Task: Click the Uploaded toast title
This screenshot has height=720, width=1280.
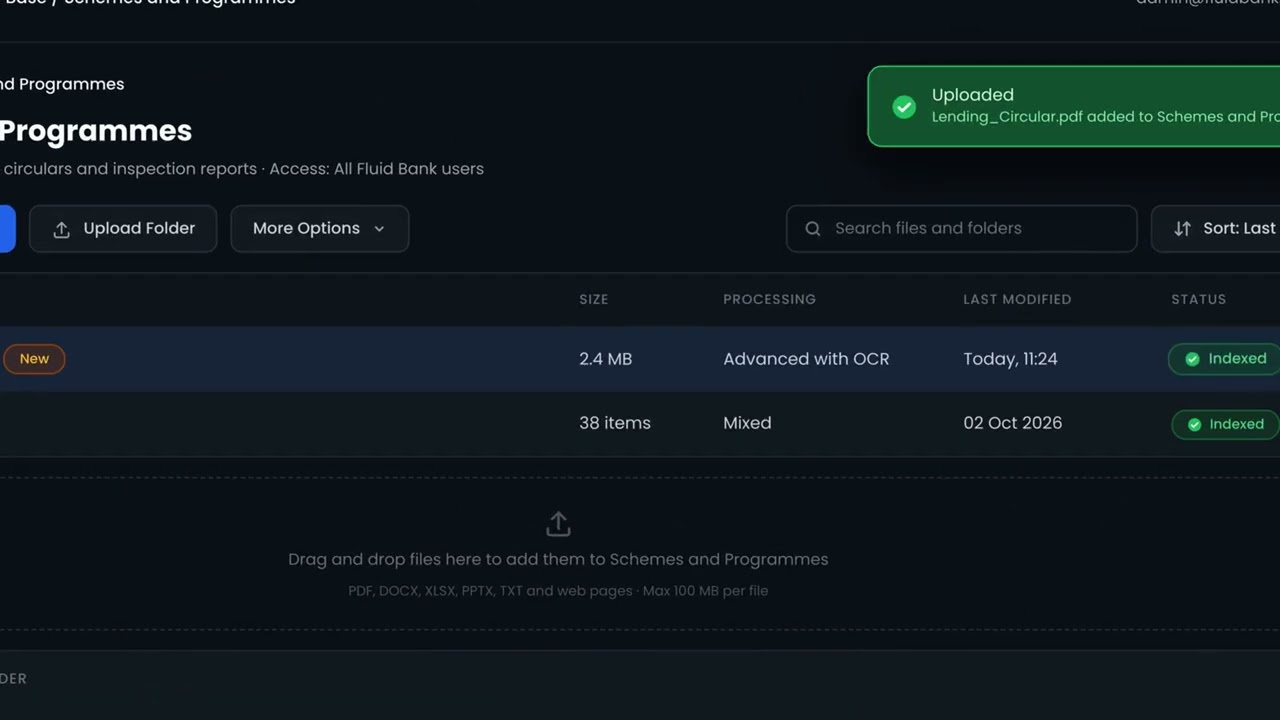Action: click(x=972, y=95)
